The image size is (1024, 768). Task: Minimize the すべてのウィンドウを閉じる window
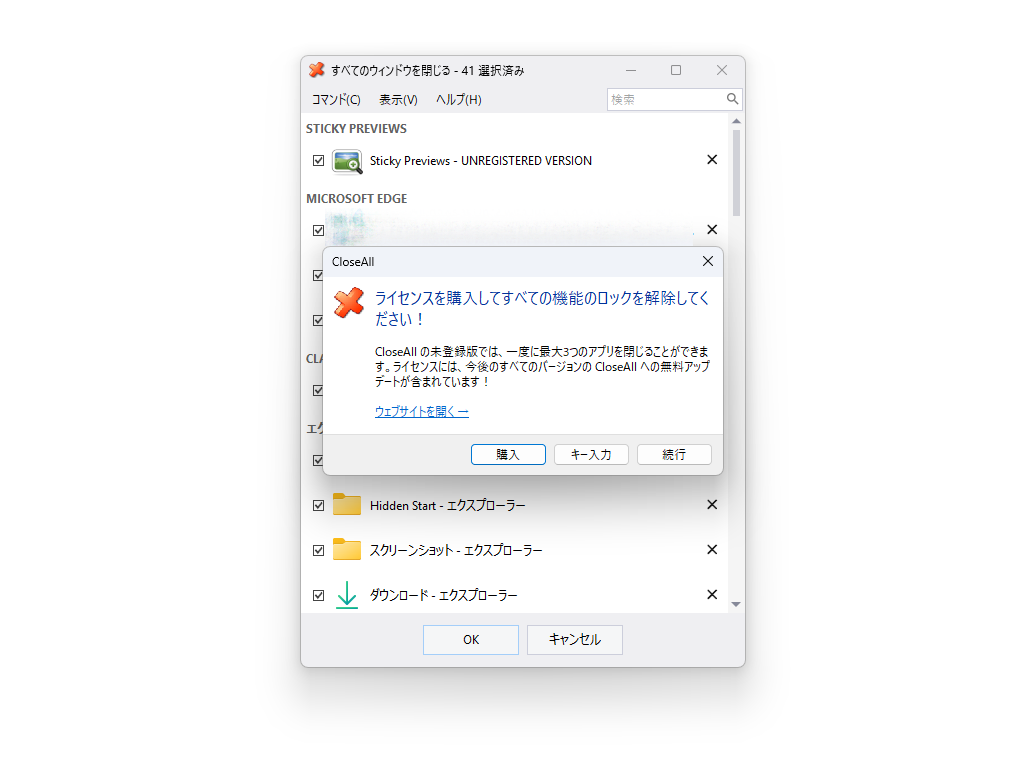[631, 70]
